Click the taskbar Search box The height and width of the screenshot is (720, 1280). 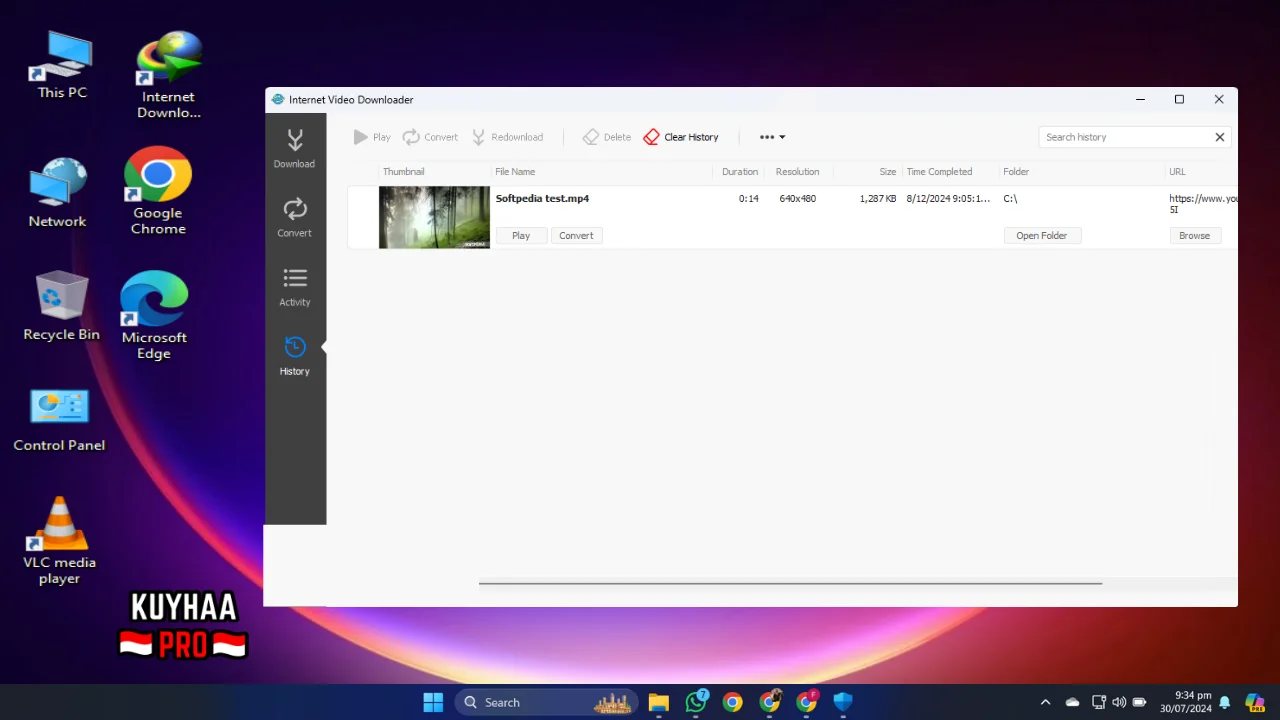(548, 702)
